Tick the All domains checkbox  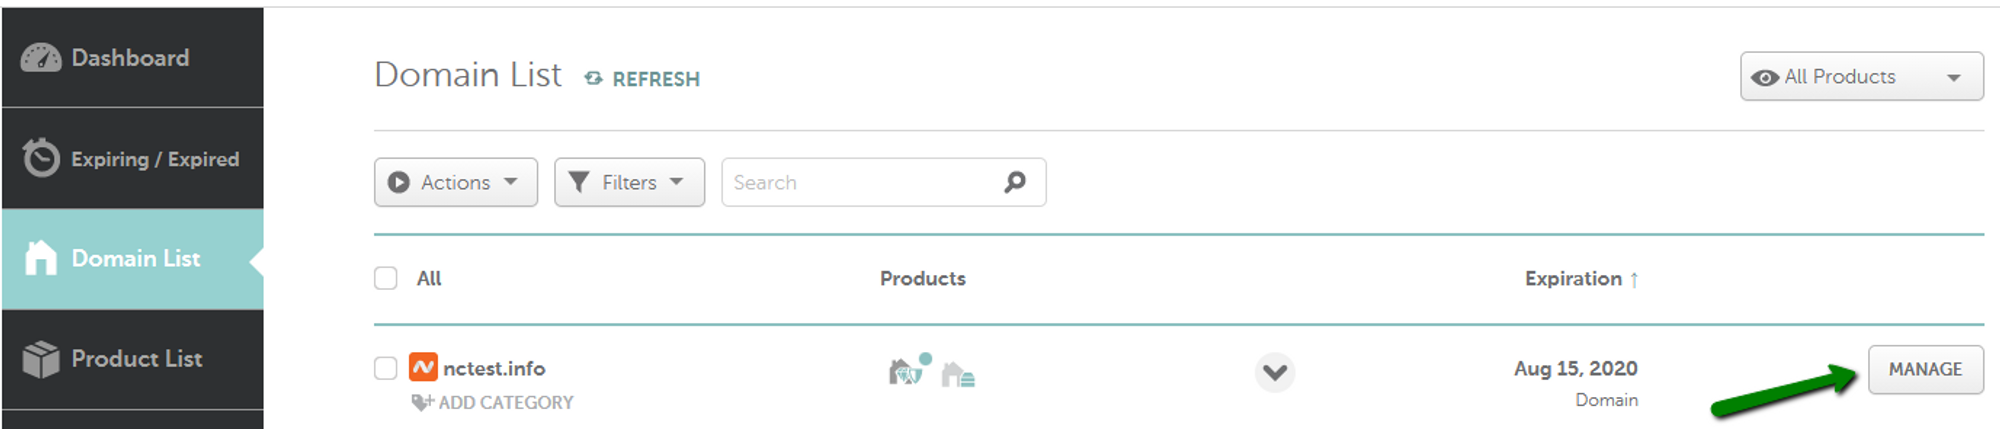pyautogui.click(x=386, y=278)
